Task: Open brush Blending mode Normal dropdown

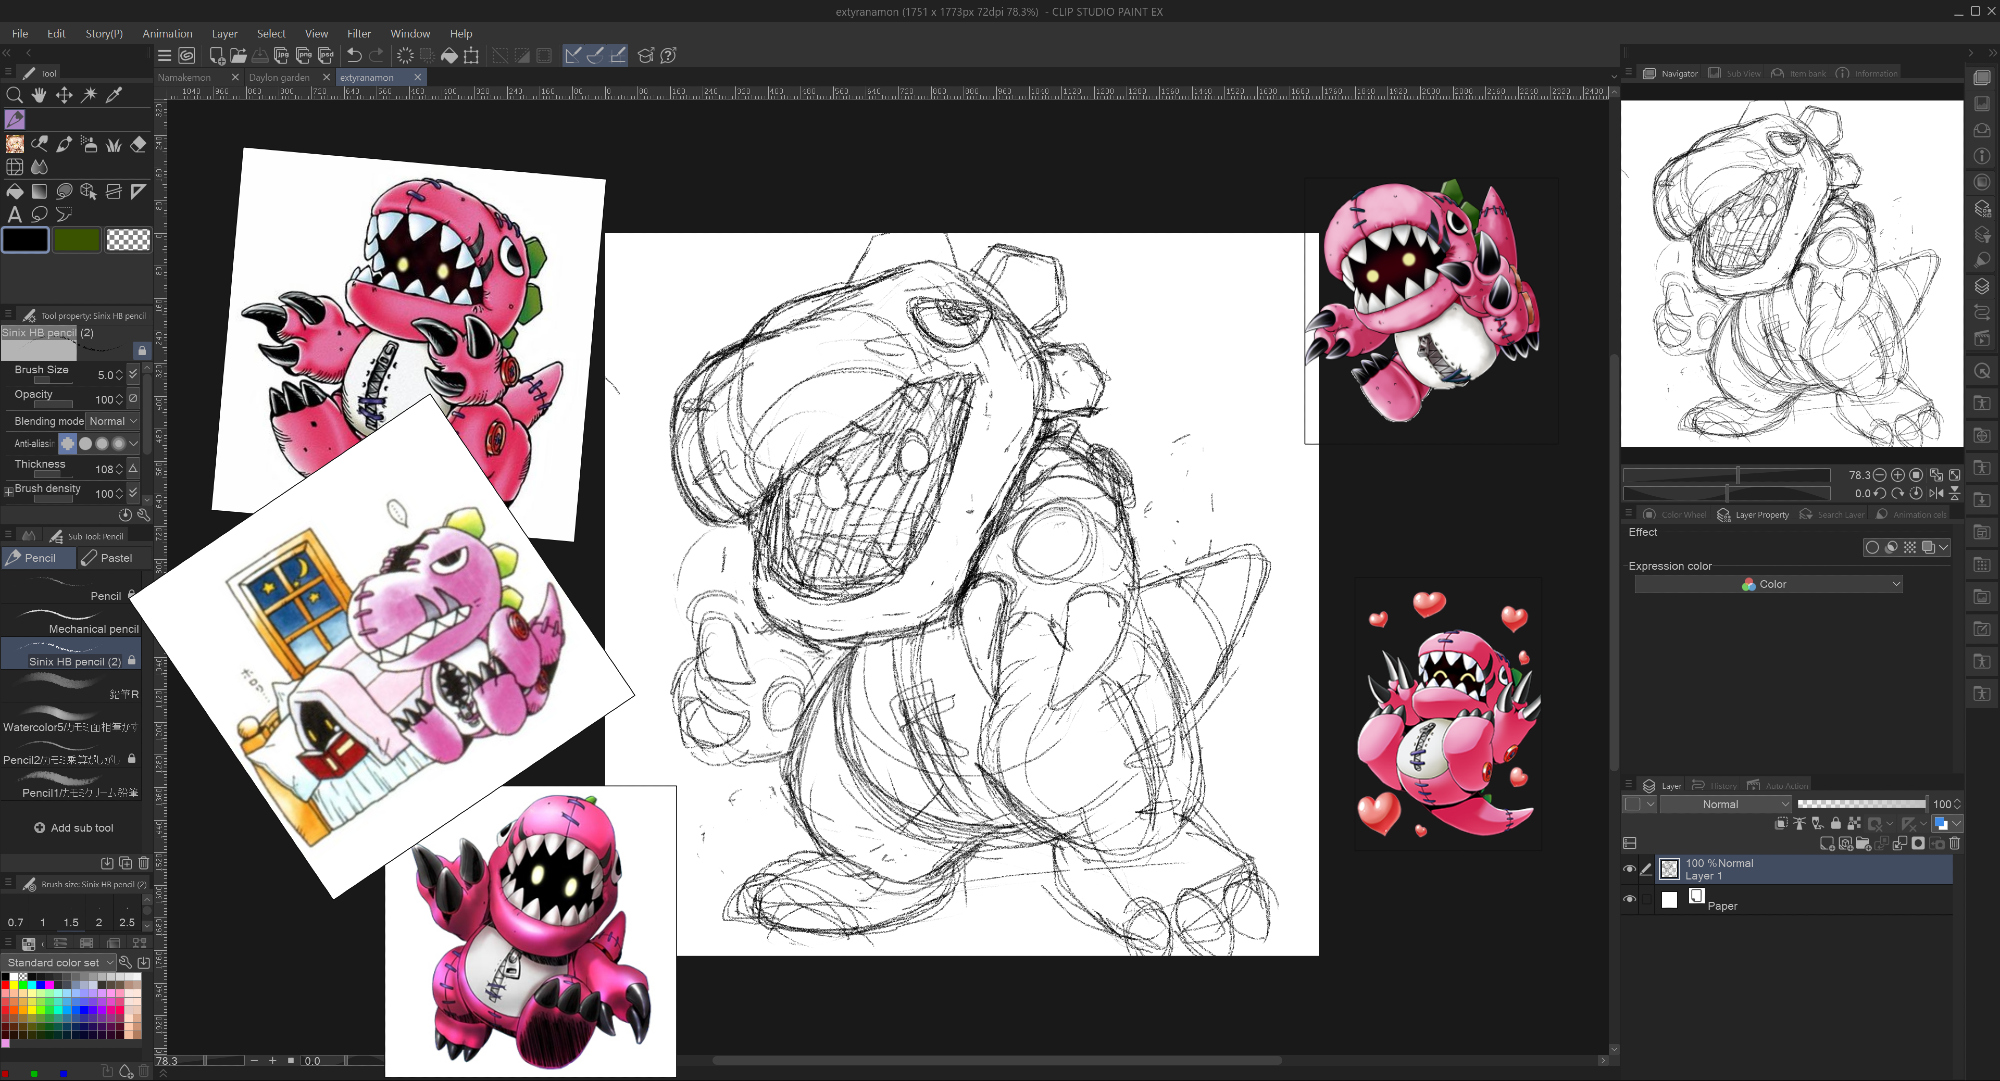Action: 112,421
